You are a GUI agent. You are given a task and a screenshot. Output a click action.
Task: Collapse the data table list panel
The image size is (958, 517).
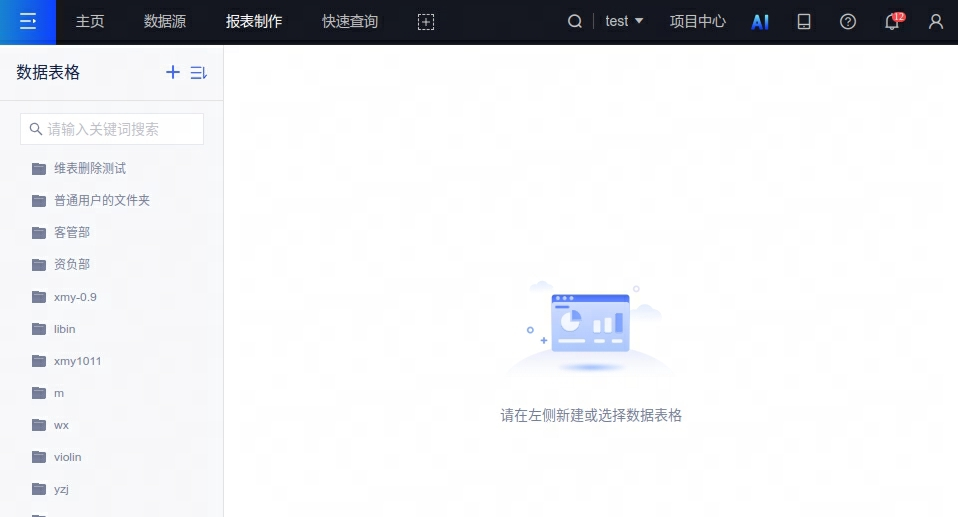tap(198, 72)
